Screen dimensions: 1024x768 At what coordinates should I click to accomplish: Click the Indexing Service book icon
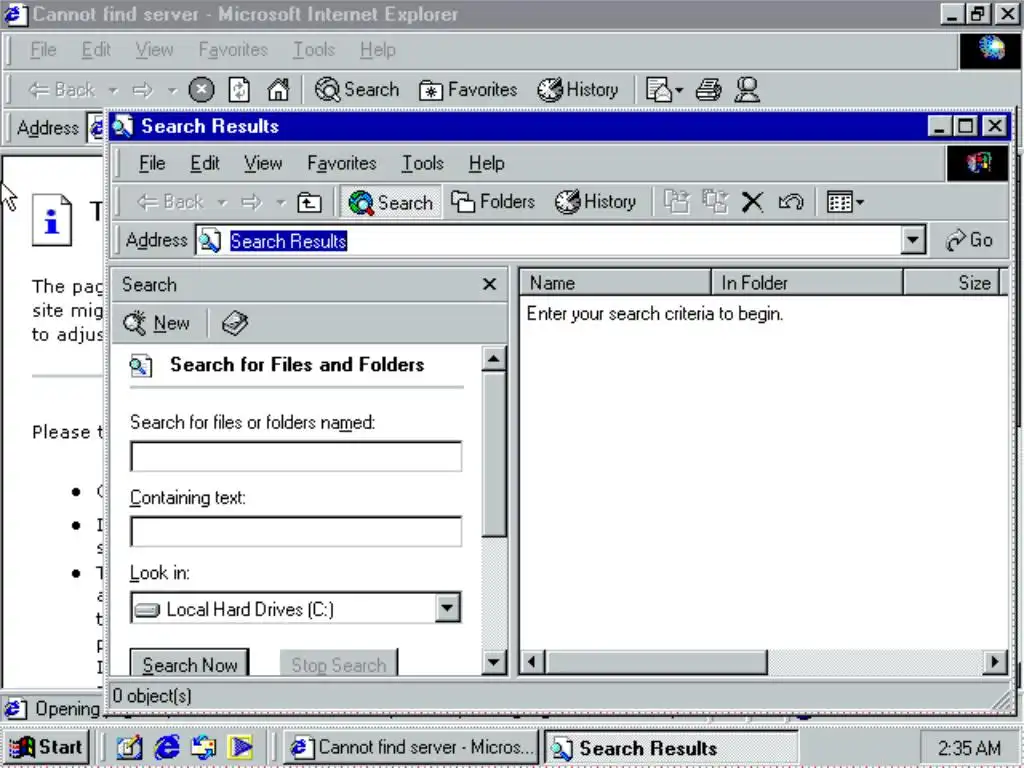(234, 323)
